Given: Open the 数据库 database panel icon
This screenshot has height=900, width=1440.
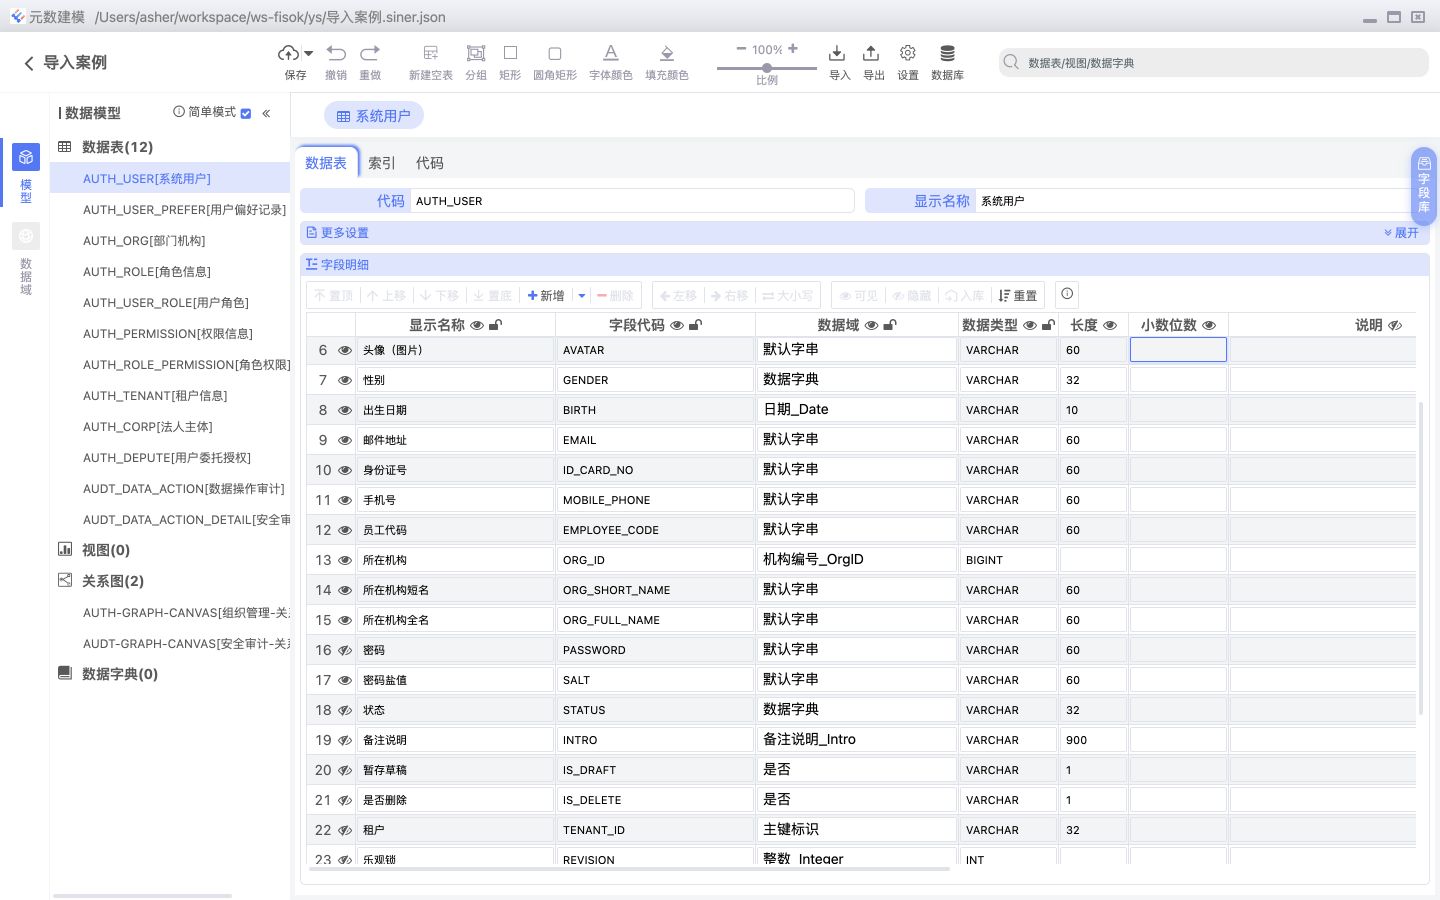Looking at the screenshot, I should (x=947, y=60).
